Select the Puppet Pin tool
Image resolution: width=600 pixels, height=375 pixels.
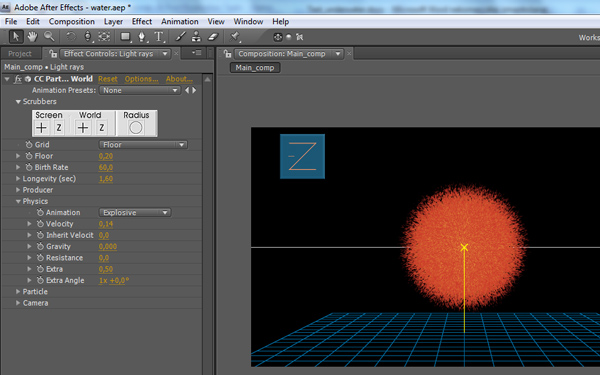pos(234,37)
